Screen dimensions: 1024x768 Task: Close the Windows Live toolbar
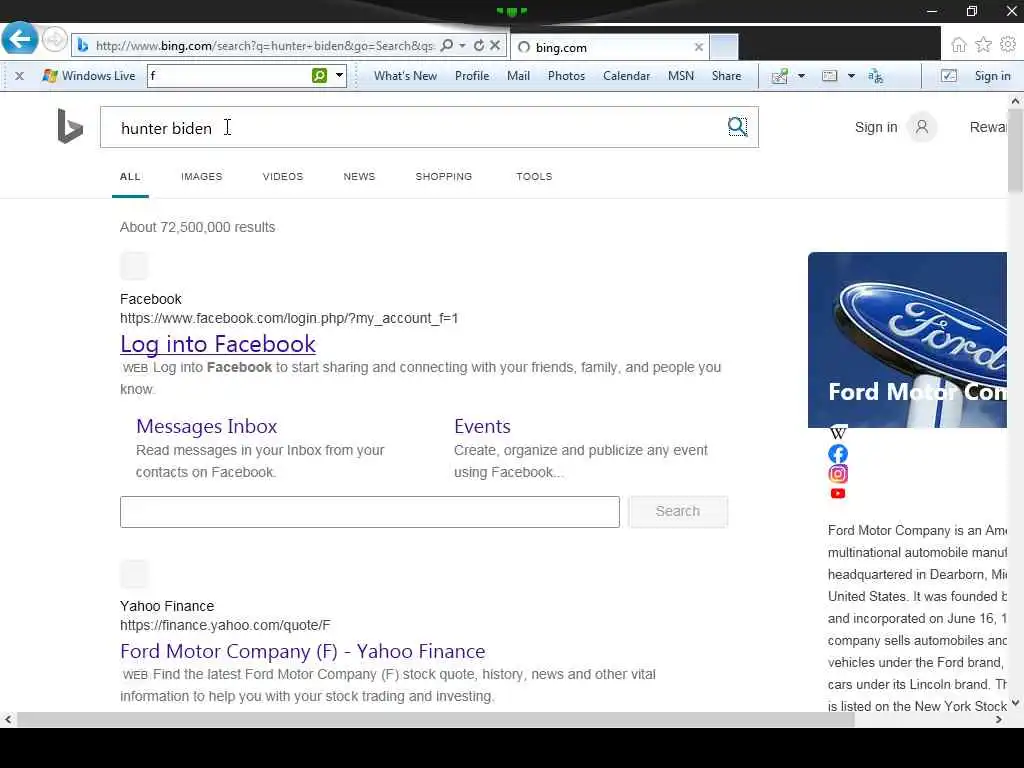[20, 76]
